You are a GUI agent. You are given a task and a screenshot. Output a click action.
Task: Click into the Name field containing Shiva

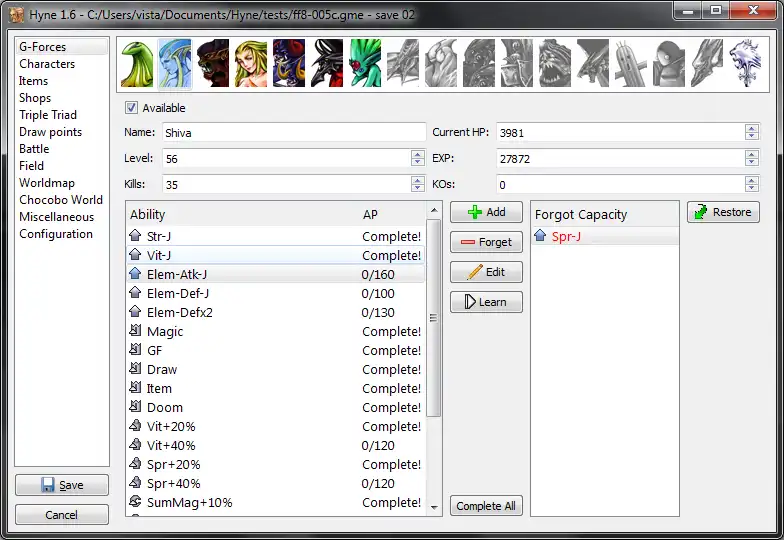click(294, 132)
